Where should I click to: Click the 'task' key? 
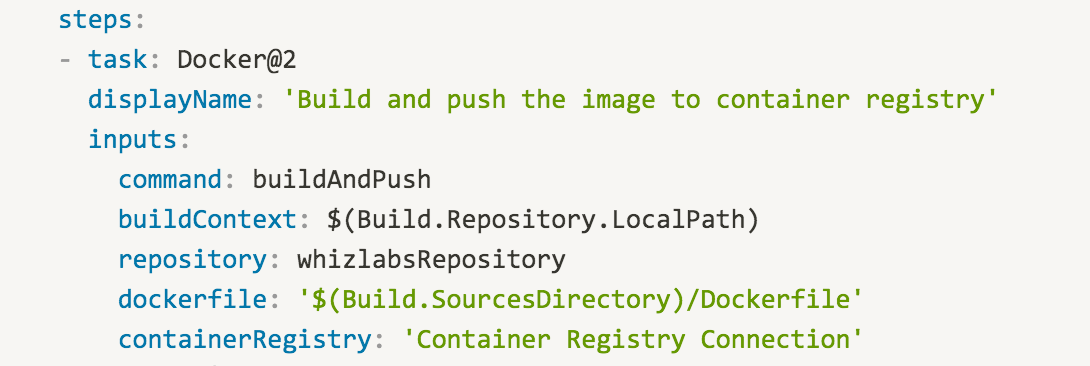pyautogui.click(x=117, y=60)
